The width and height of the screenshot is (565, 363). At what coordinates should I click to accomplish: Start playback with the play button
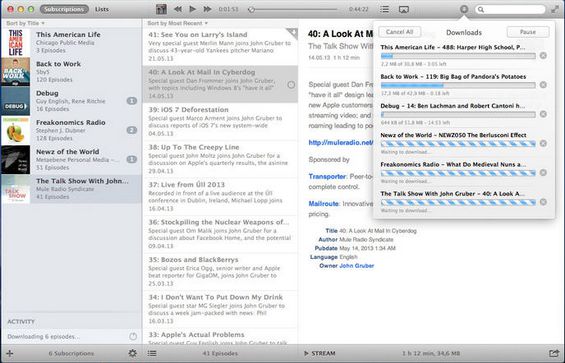pos(192,9)
